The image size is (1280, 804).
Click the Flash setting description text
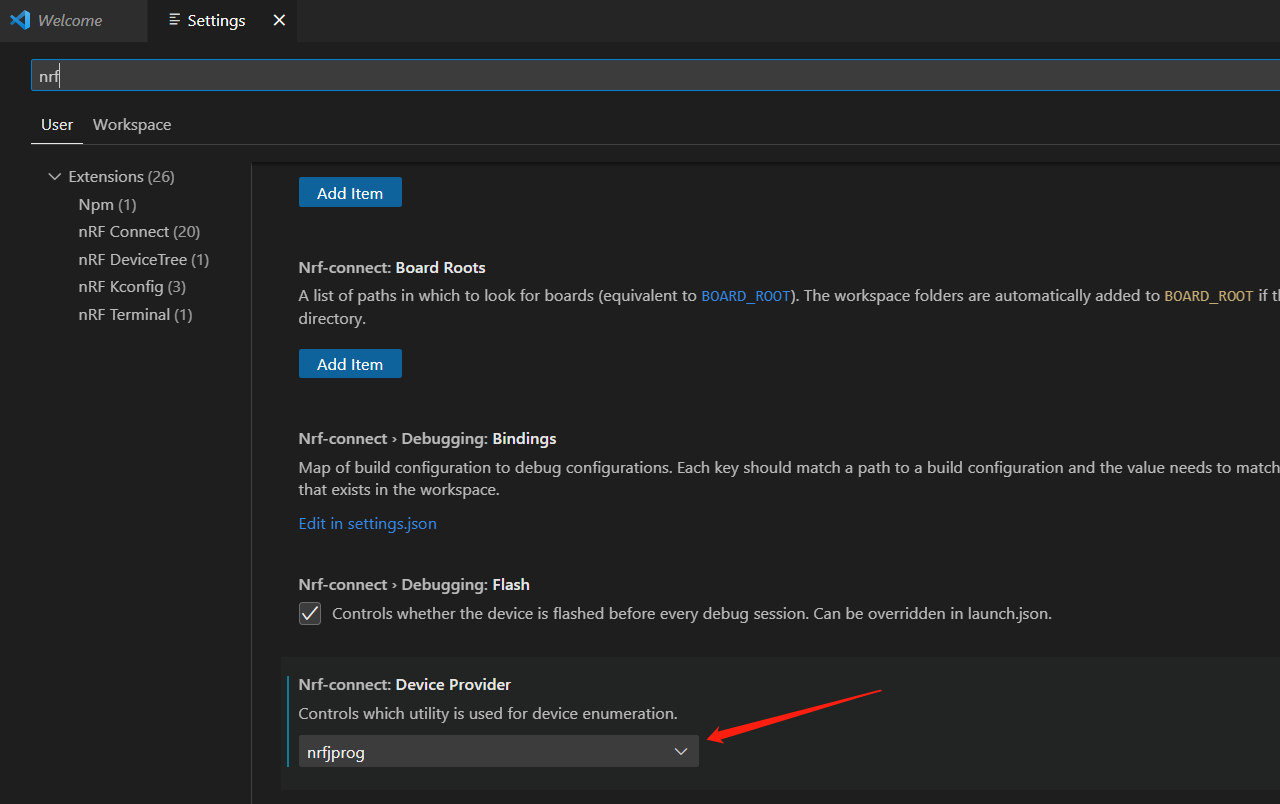(692, 614)
